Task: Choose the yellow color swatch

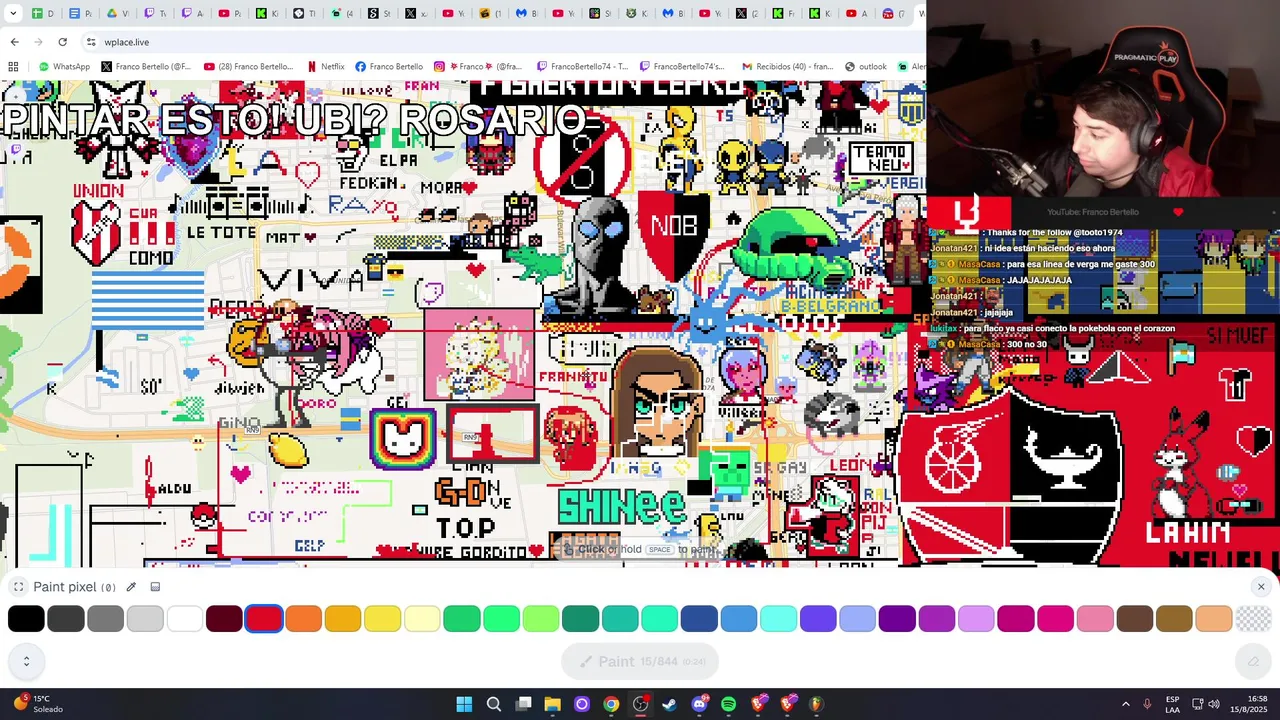Action: [x=382, y=619]
